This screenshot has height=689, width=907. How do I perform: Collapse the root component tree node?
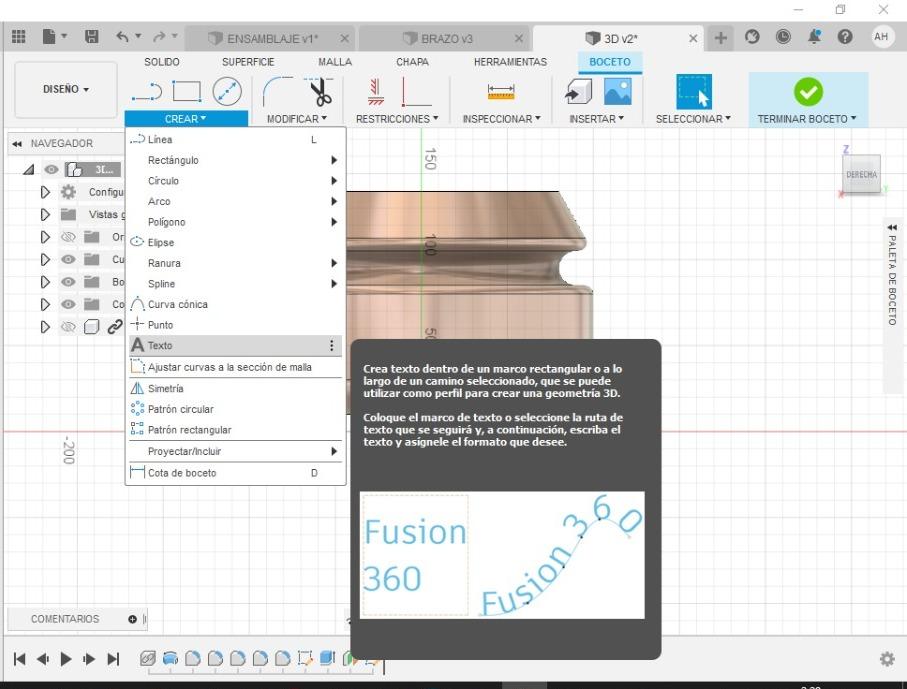pos(28,170)
